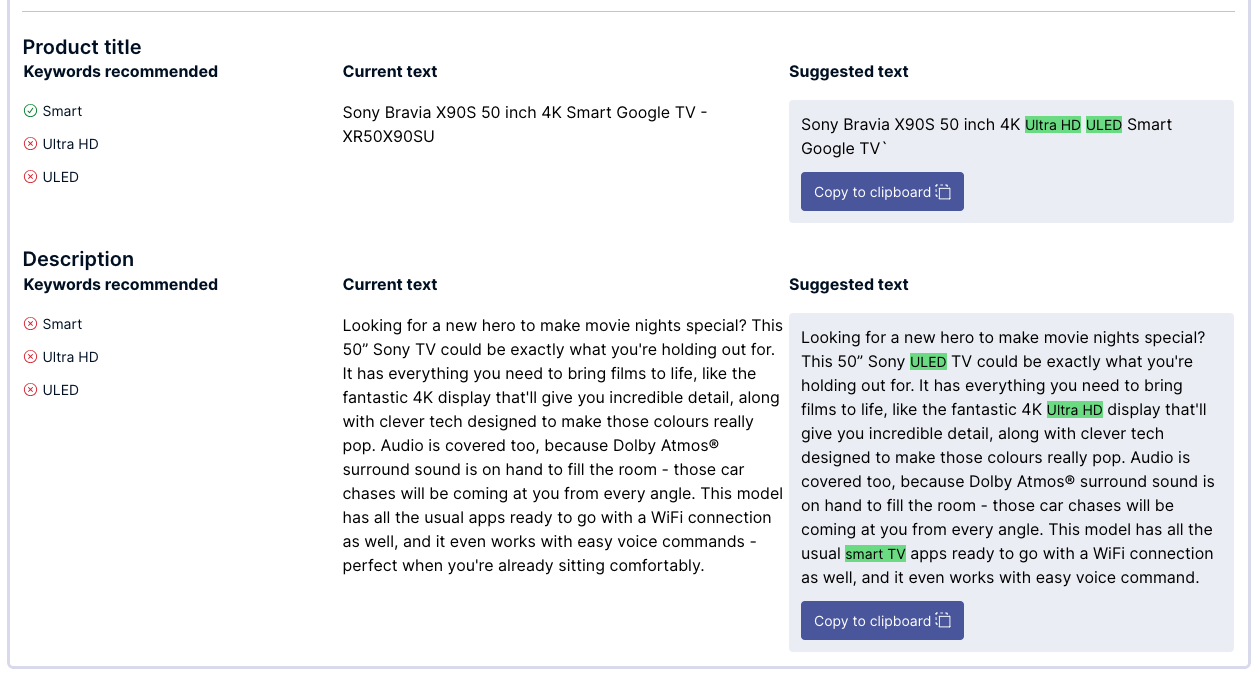Click the current description paragraph text

[562, 446]
